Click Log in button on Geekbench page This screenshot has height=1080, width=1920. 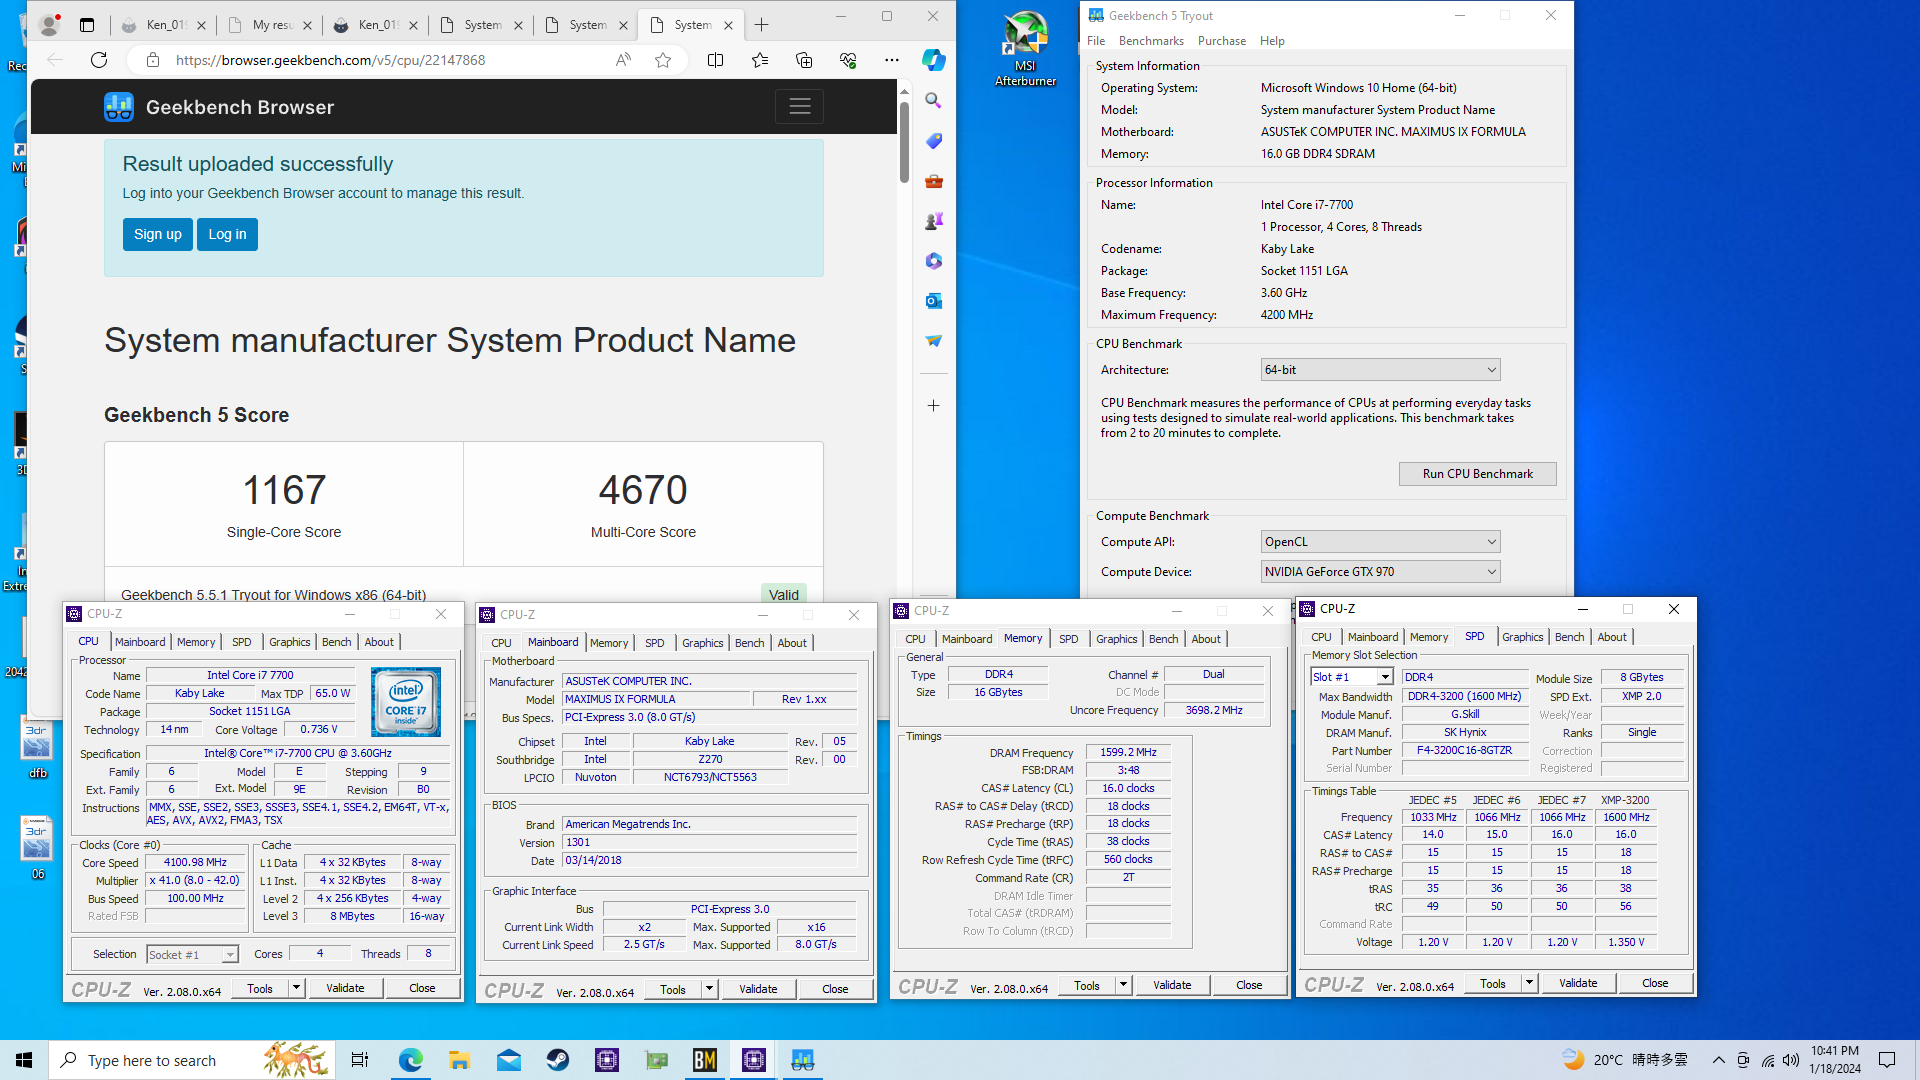coord(227,235)
